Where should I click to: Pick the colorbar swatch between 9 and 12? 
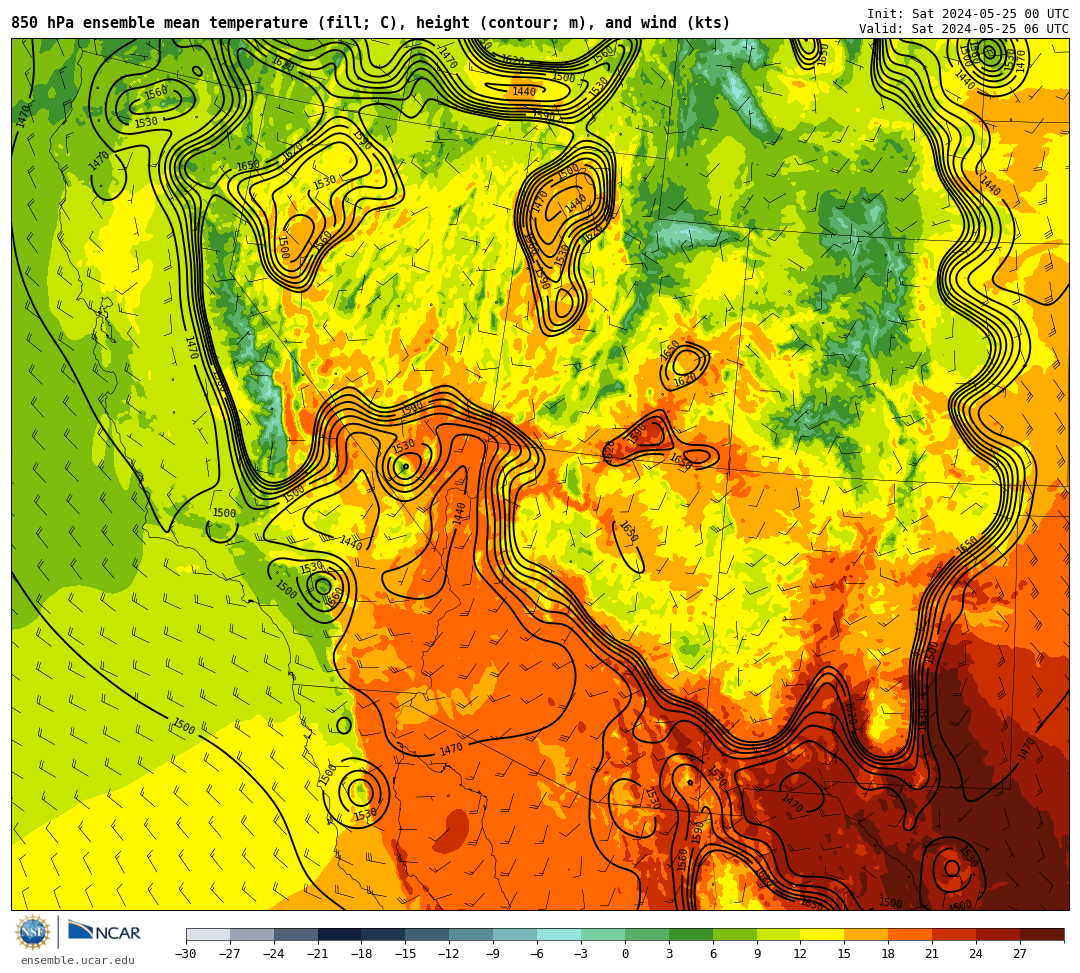click(779, 934)
